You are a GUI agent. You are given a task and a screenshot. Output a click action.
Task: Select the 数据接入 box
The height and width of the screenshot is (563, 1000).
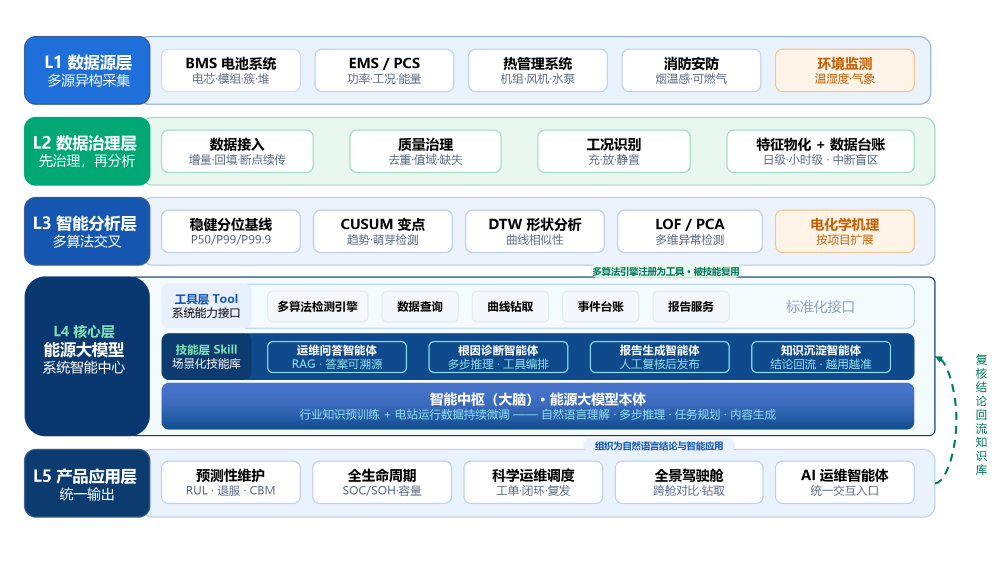237,151
